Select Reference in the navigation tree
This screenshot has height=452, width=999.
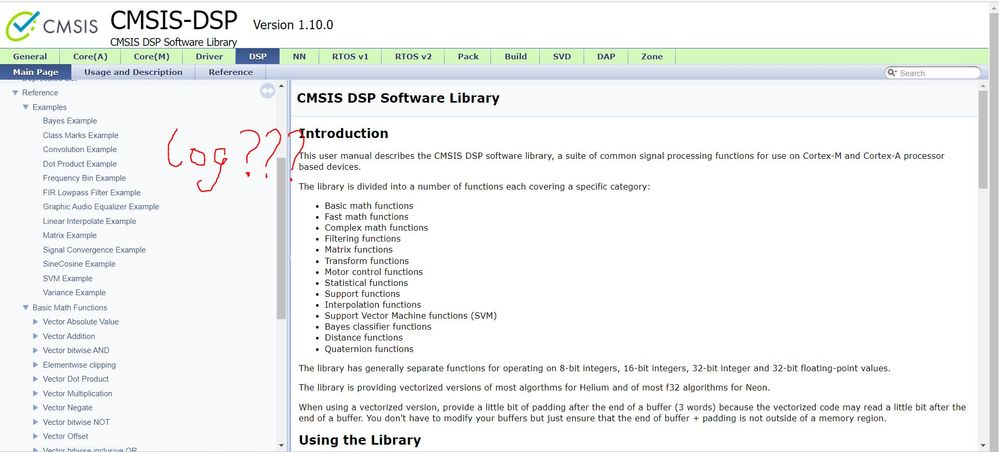[40, 92]
